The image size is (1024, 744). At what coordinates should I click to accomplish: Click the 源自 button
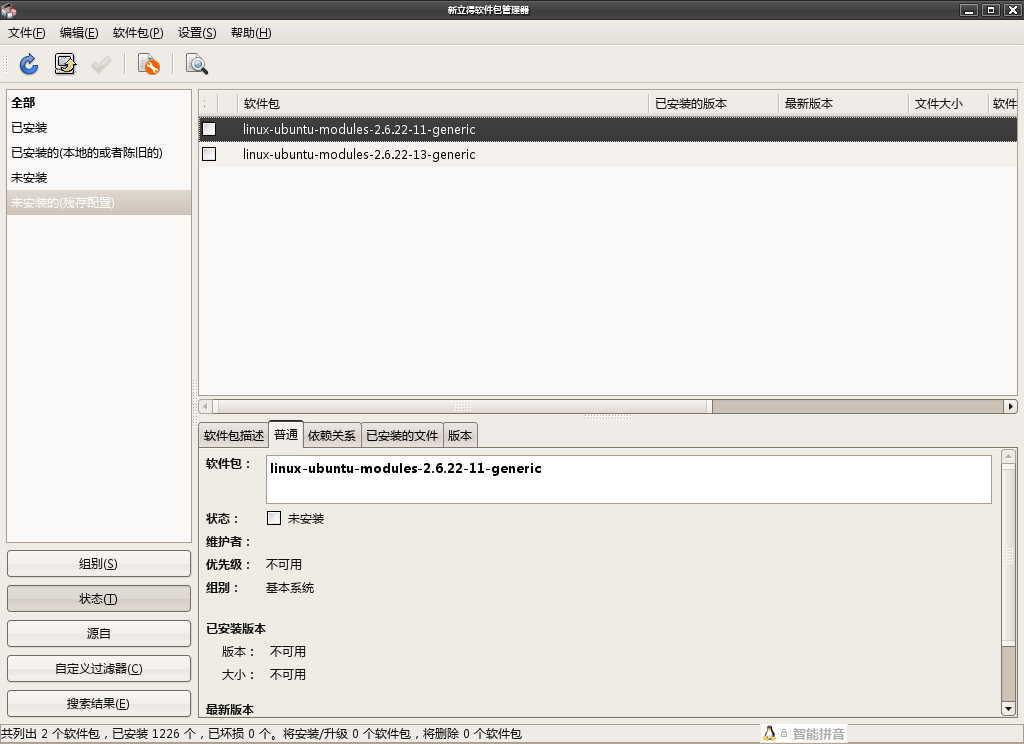click(99, 634)
